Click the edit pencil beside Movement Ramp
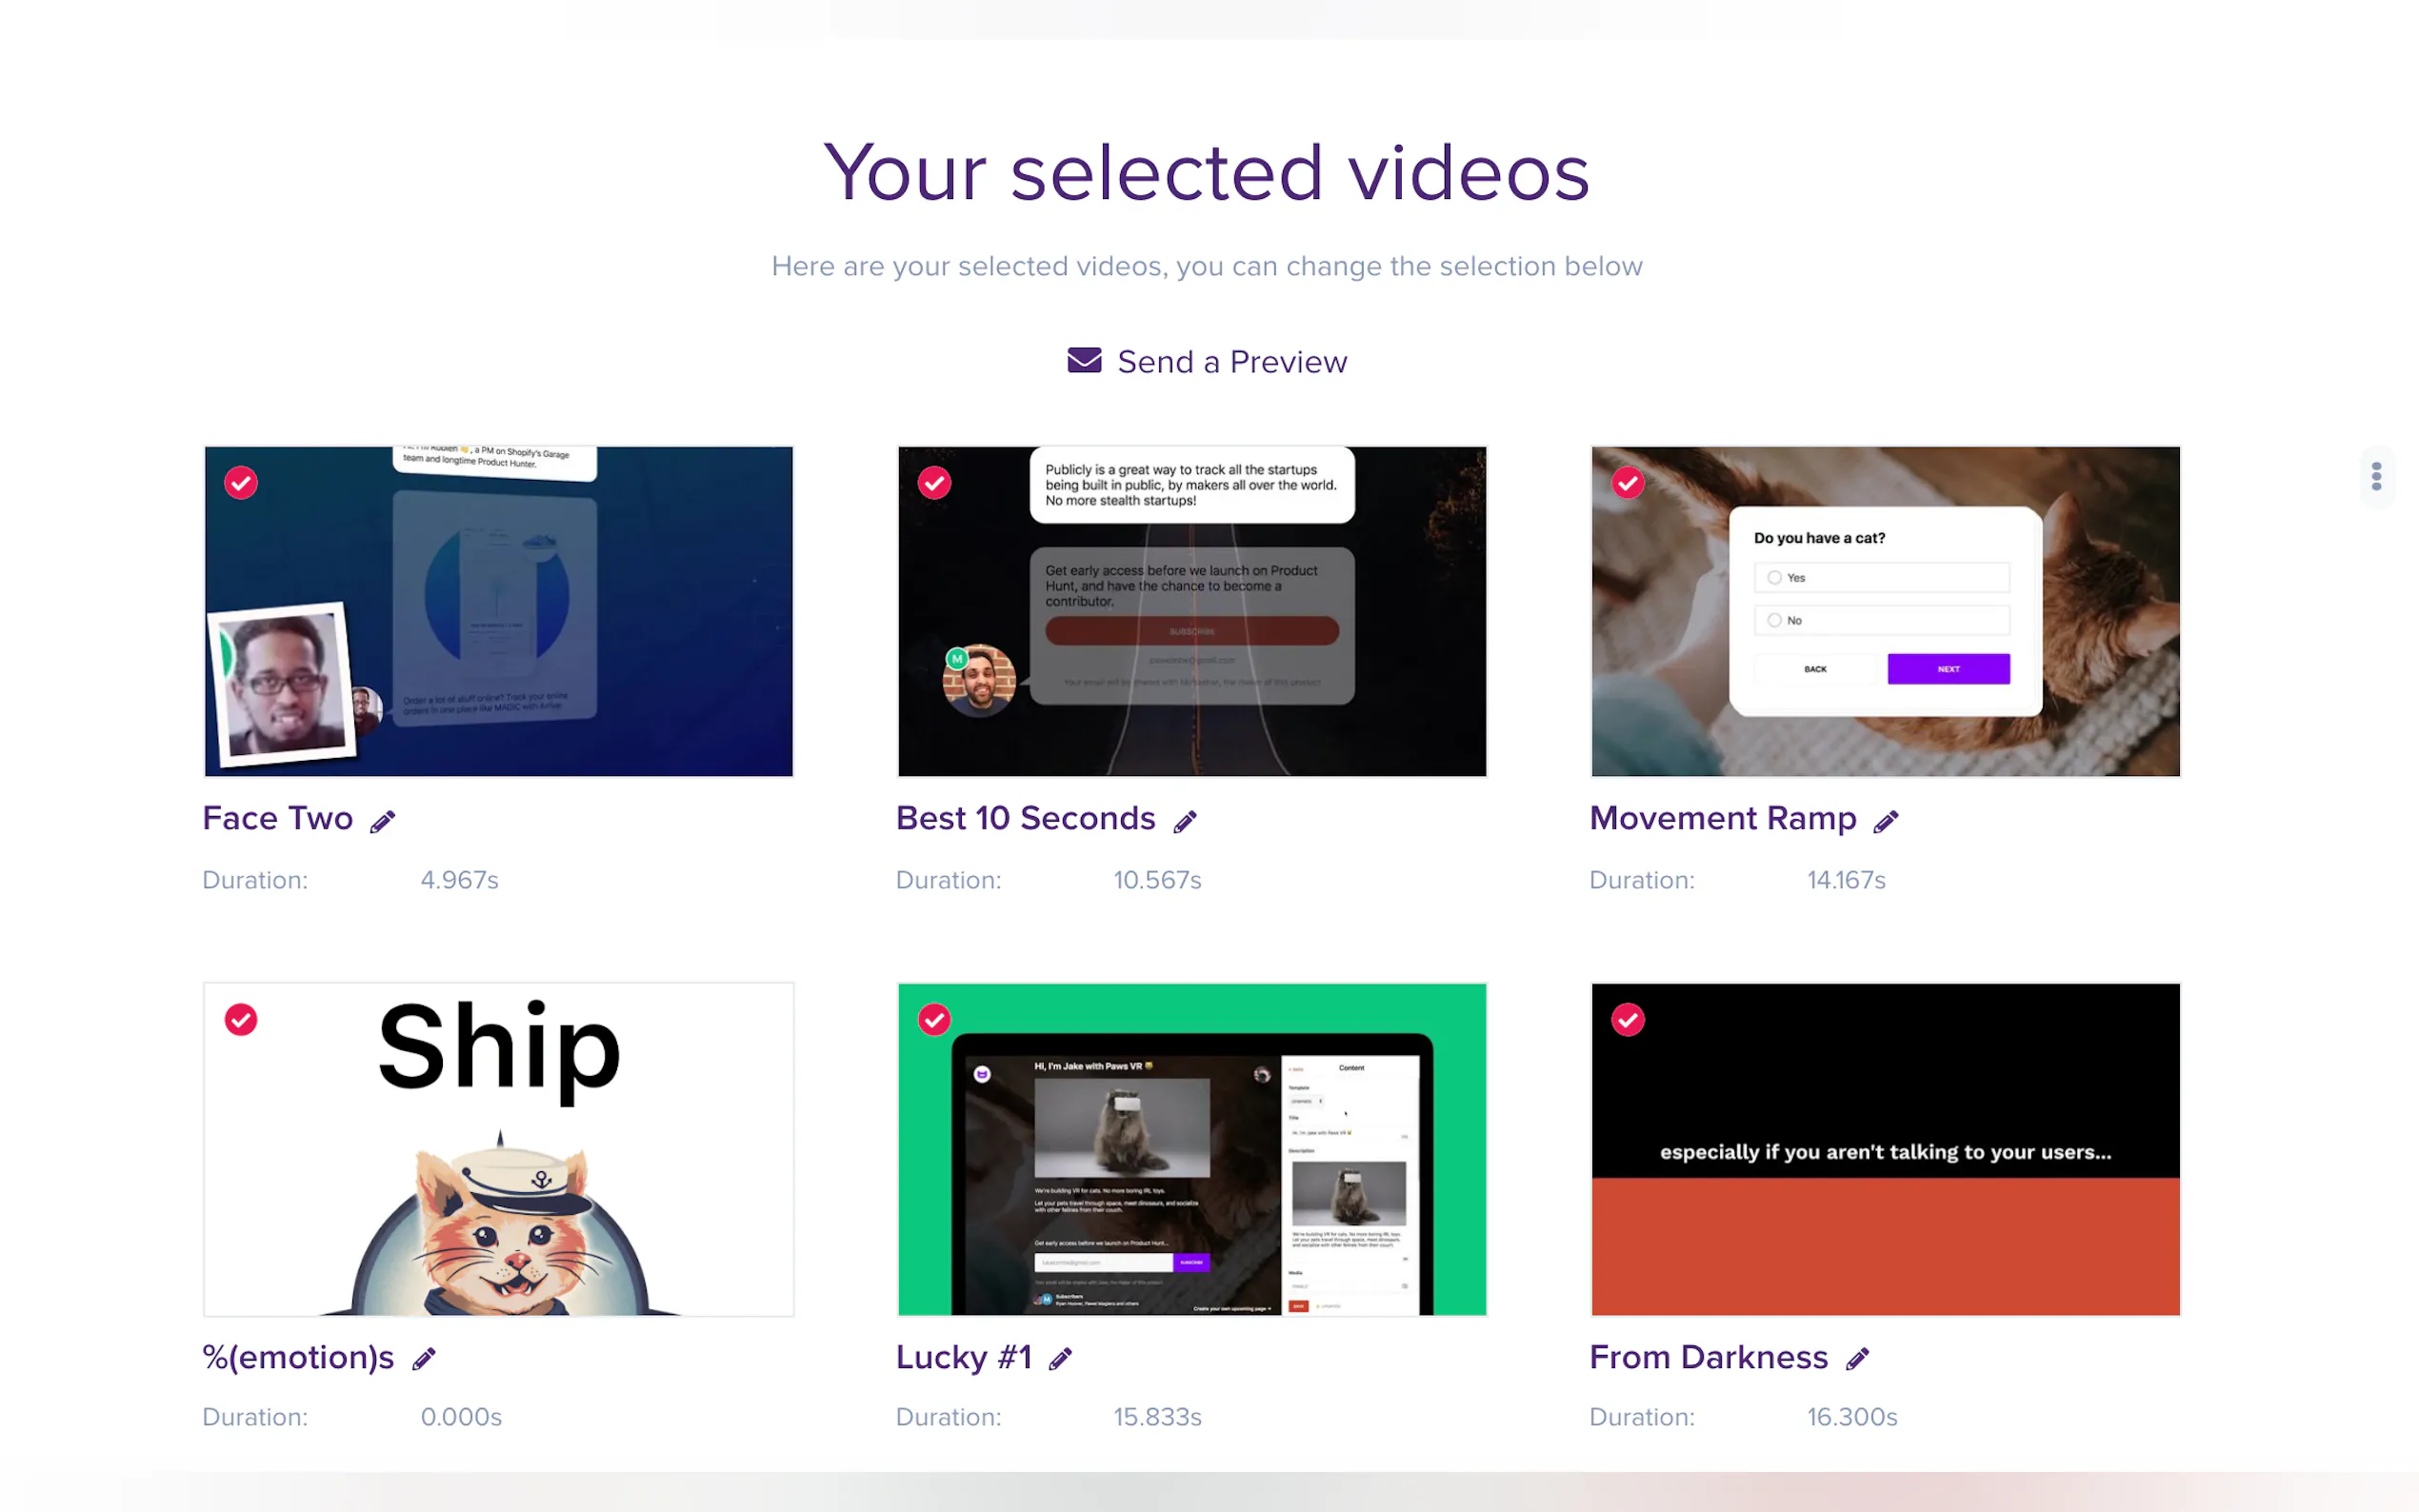 pos(1886,822)
